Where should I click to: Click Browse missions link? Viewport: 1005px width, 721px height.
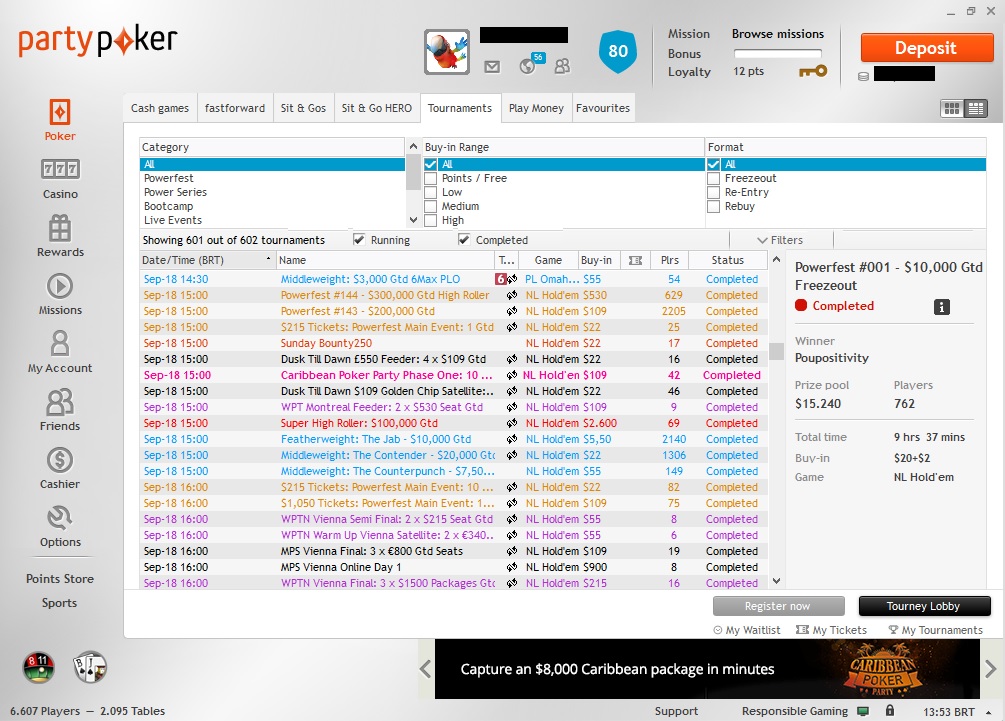pyautogui.click(x=777, y=34)
